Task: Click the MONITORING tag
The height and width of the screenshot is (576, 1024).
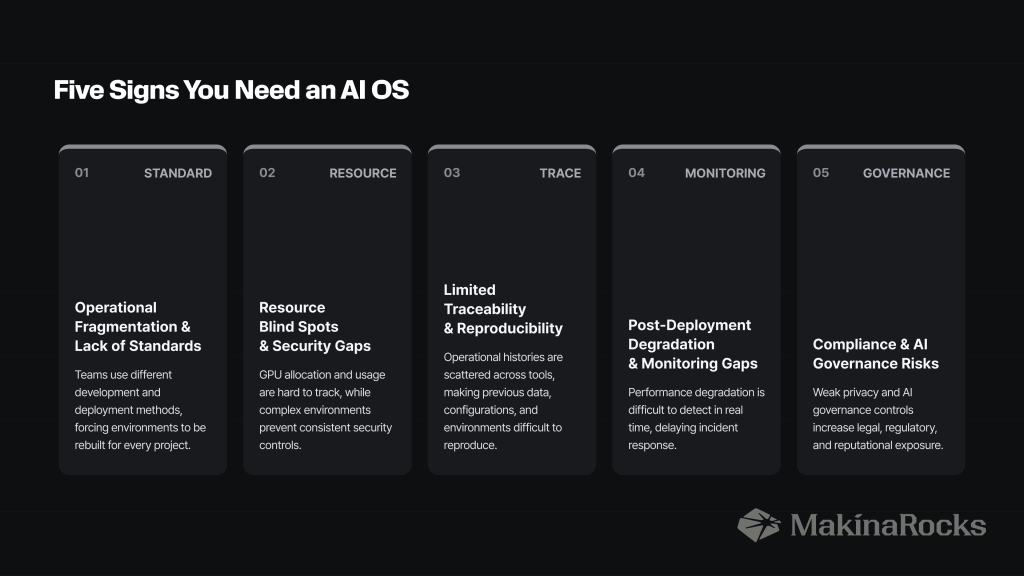Action: pyautogui.click(x=725, y=173)
